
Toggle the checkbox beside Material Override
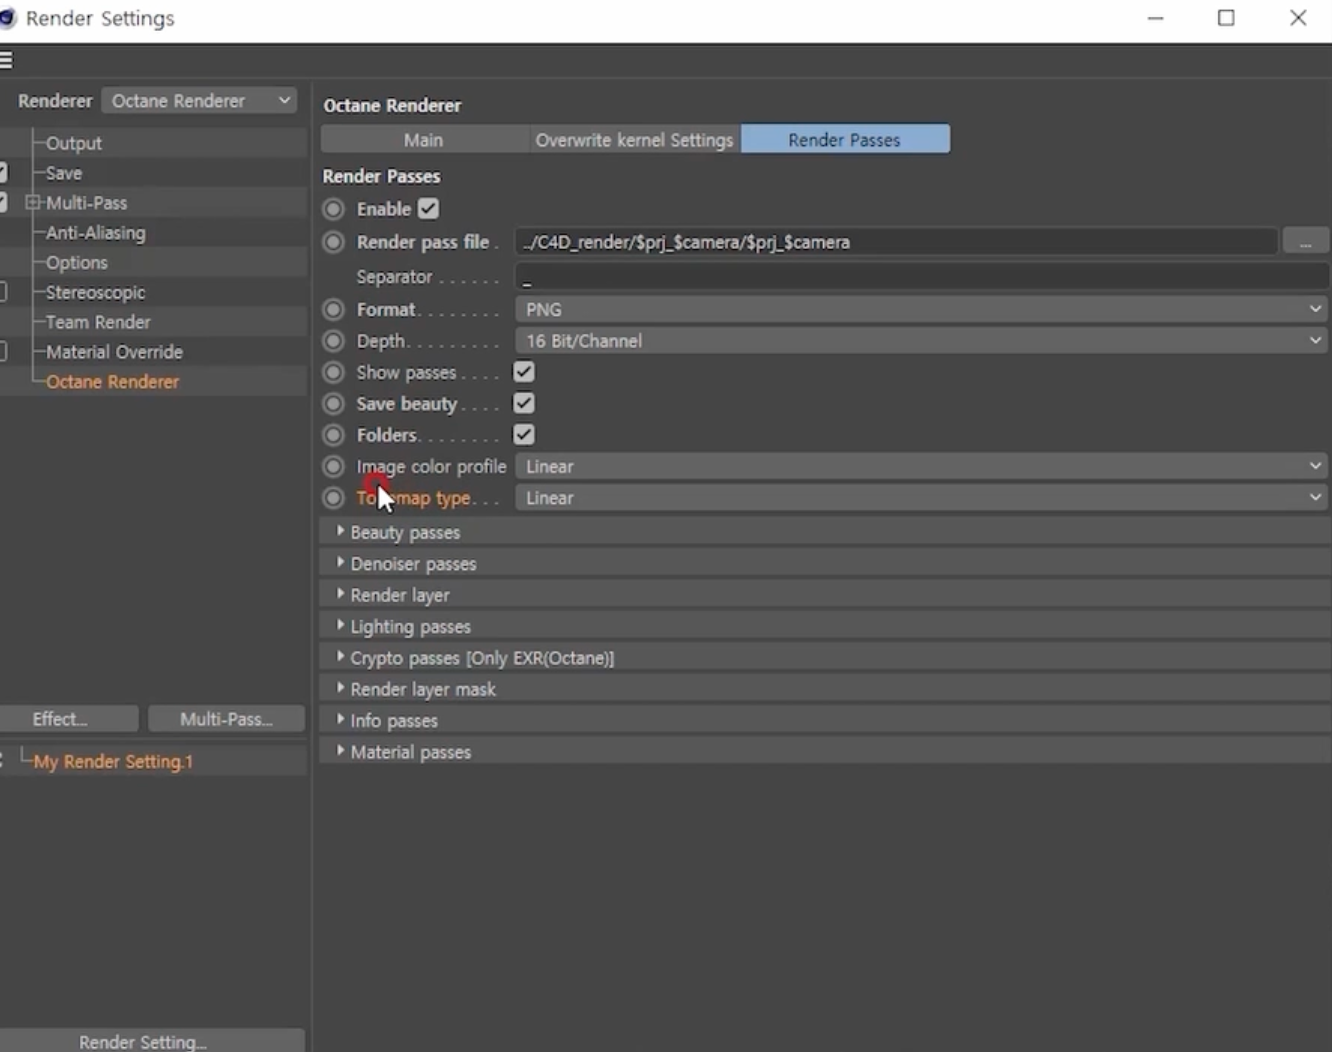[3, 352]
